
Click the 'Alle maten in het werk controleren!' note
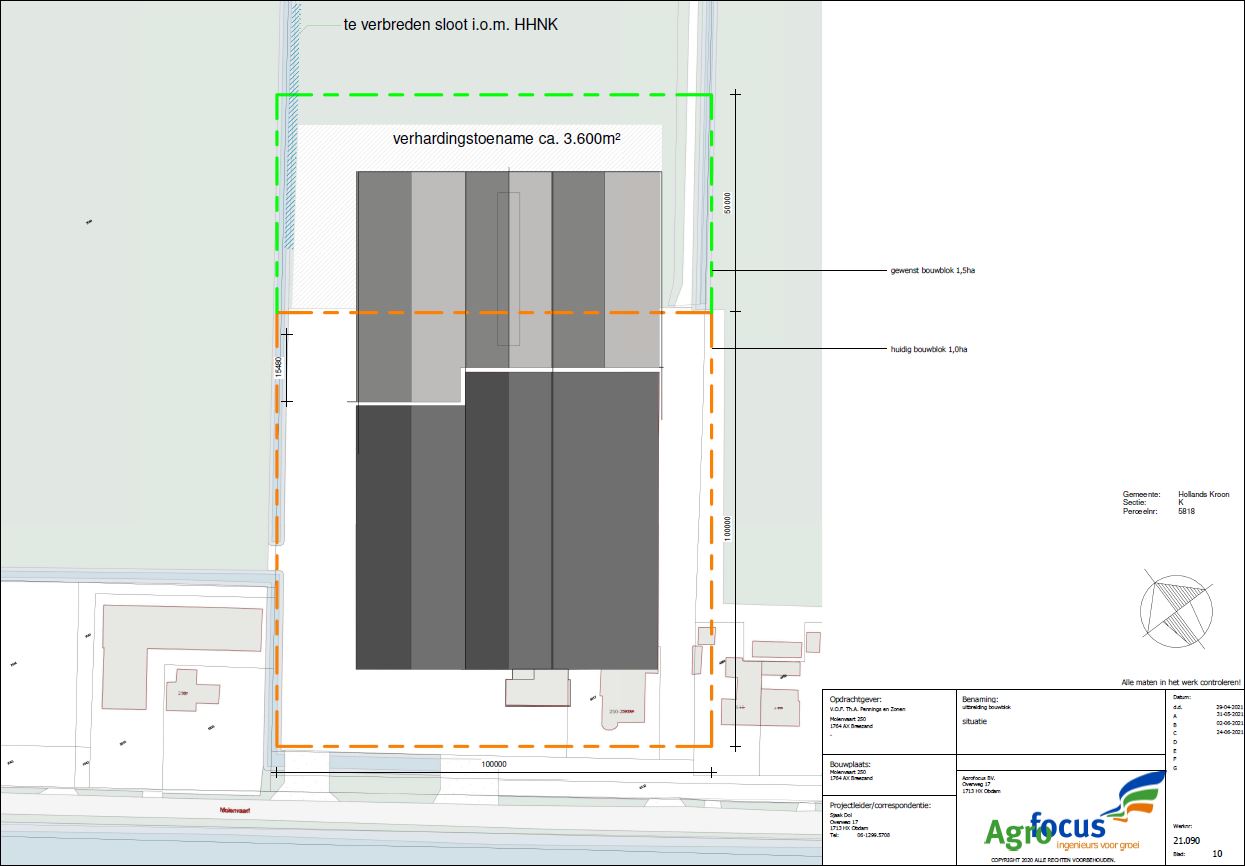(x=1181, y=682)
